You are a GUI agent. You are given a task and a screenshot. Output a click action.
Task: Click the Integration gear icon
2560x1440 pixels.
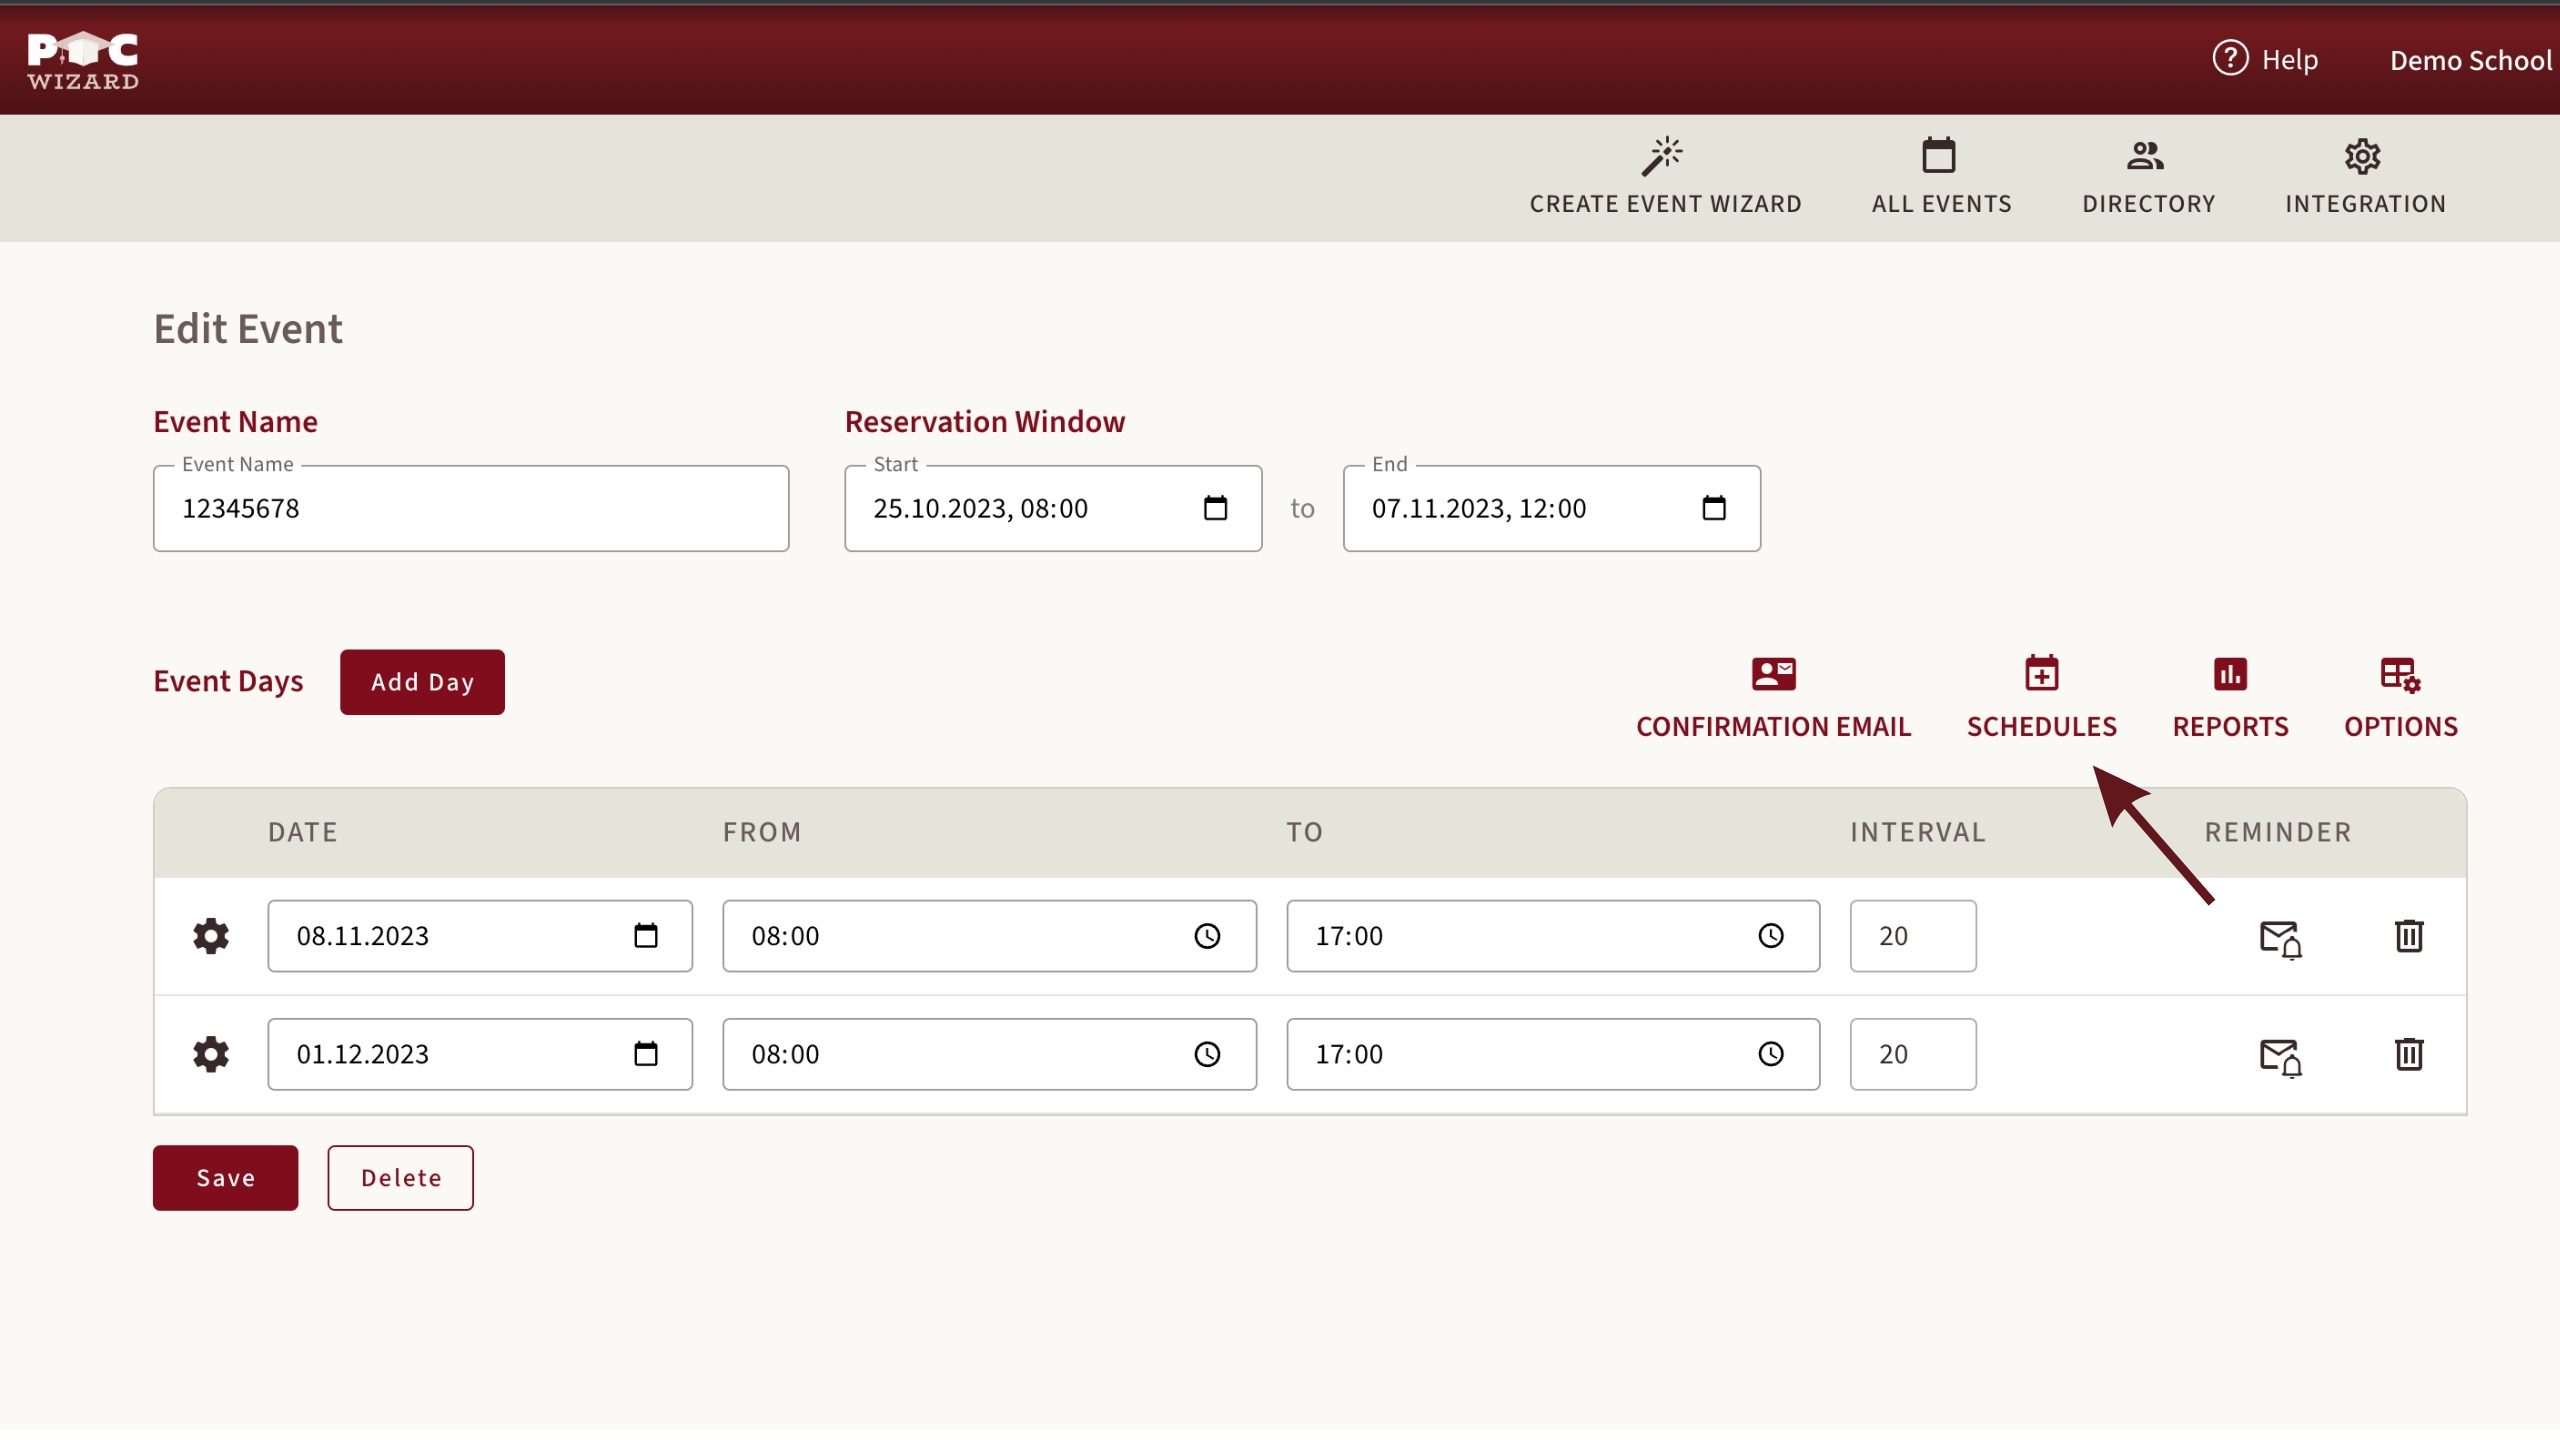2363,156
